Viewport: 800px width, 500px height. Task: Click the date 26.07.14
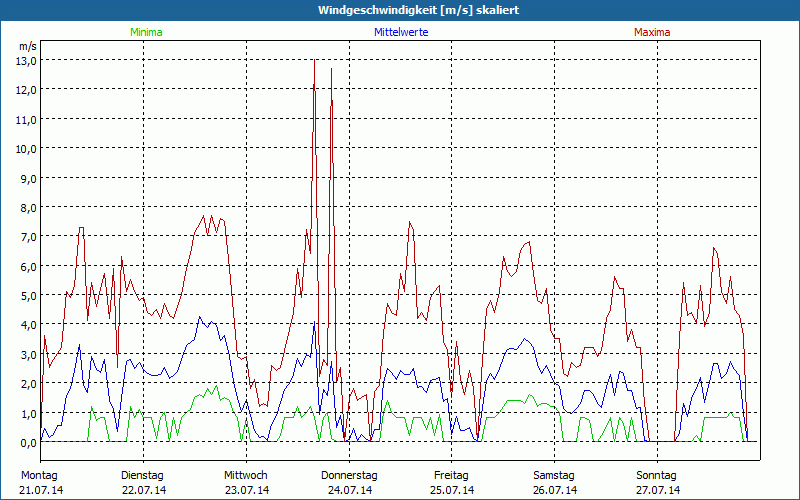555,491
